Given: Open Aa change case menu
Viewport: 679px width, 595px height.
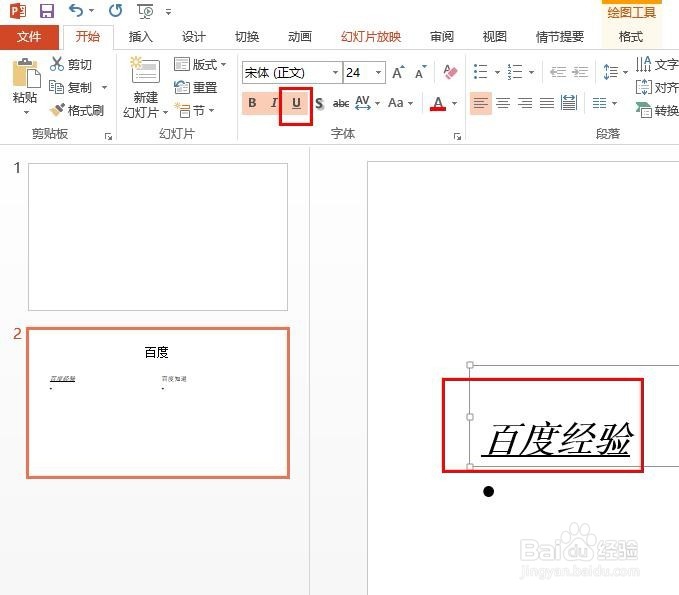Looking at the screenshot, I should 400,103.
